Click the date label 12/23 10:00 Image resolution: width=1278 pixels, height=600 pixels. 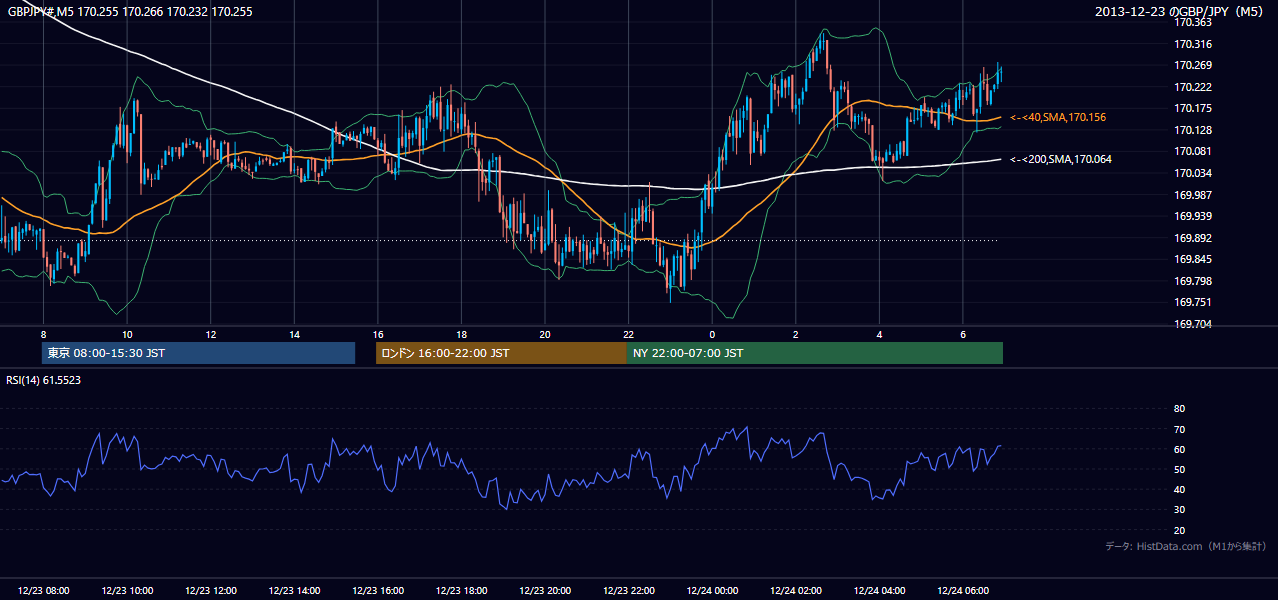[x=127, y=591]
